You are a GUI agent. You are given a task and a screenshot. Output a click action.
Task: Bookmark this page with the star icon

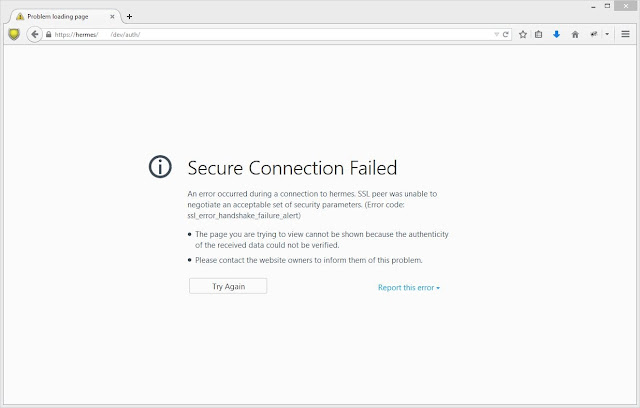[522, 33]
